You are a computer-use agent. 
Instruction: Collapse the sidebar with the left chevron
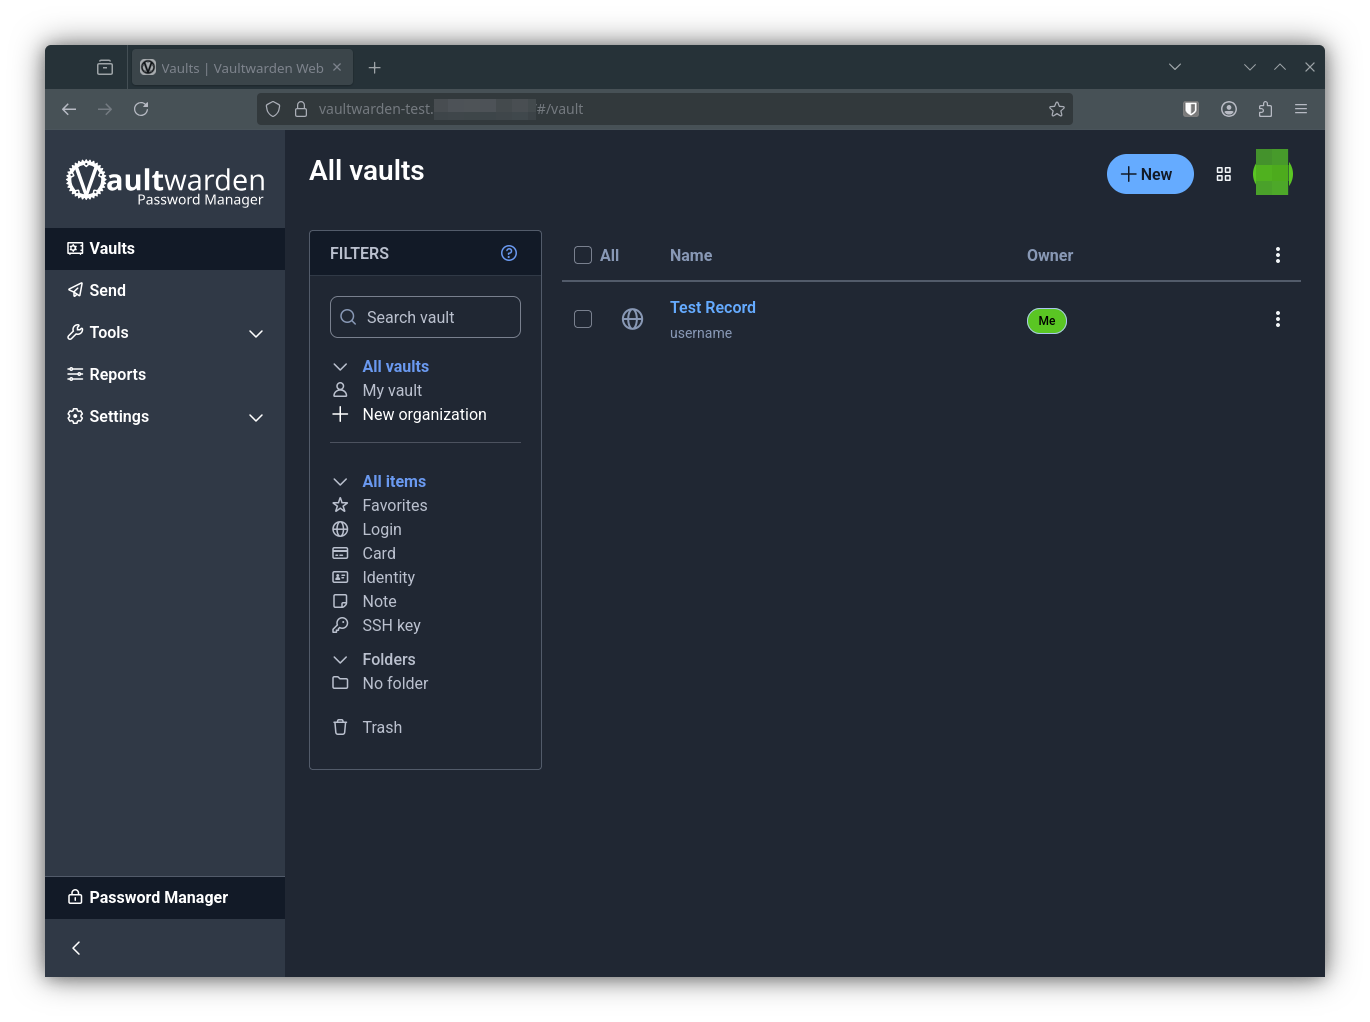(76, 948)
